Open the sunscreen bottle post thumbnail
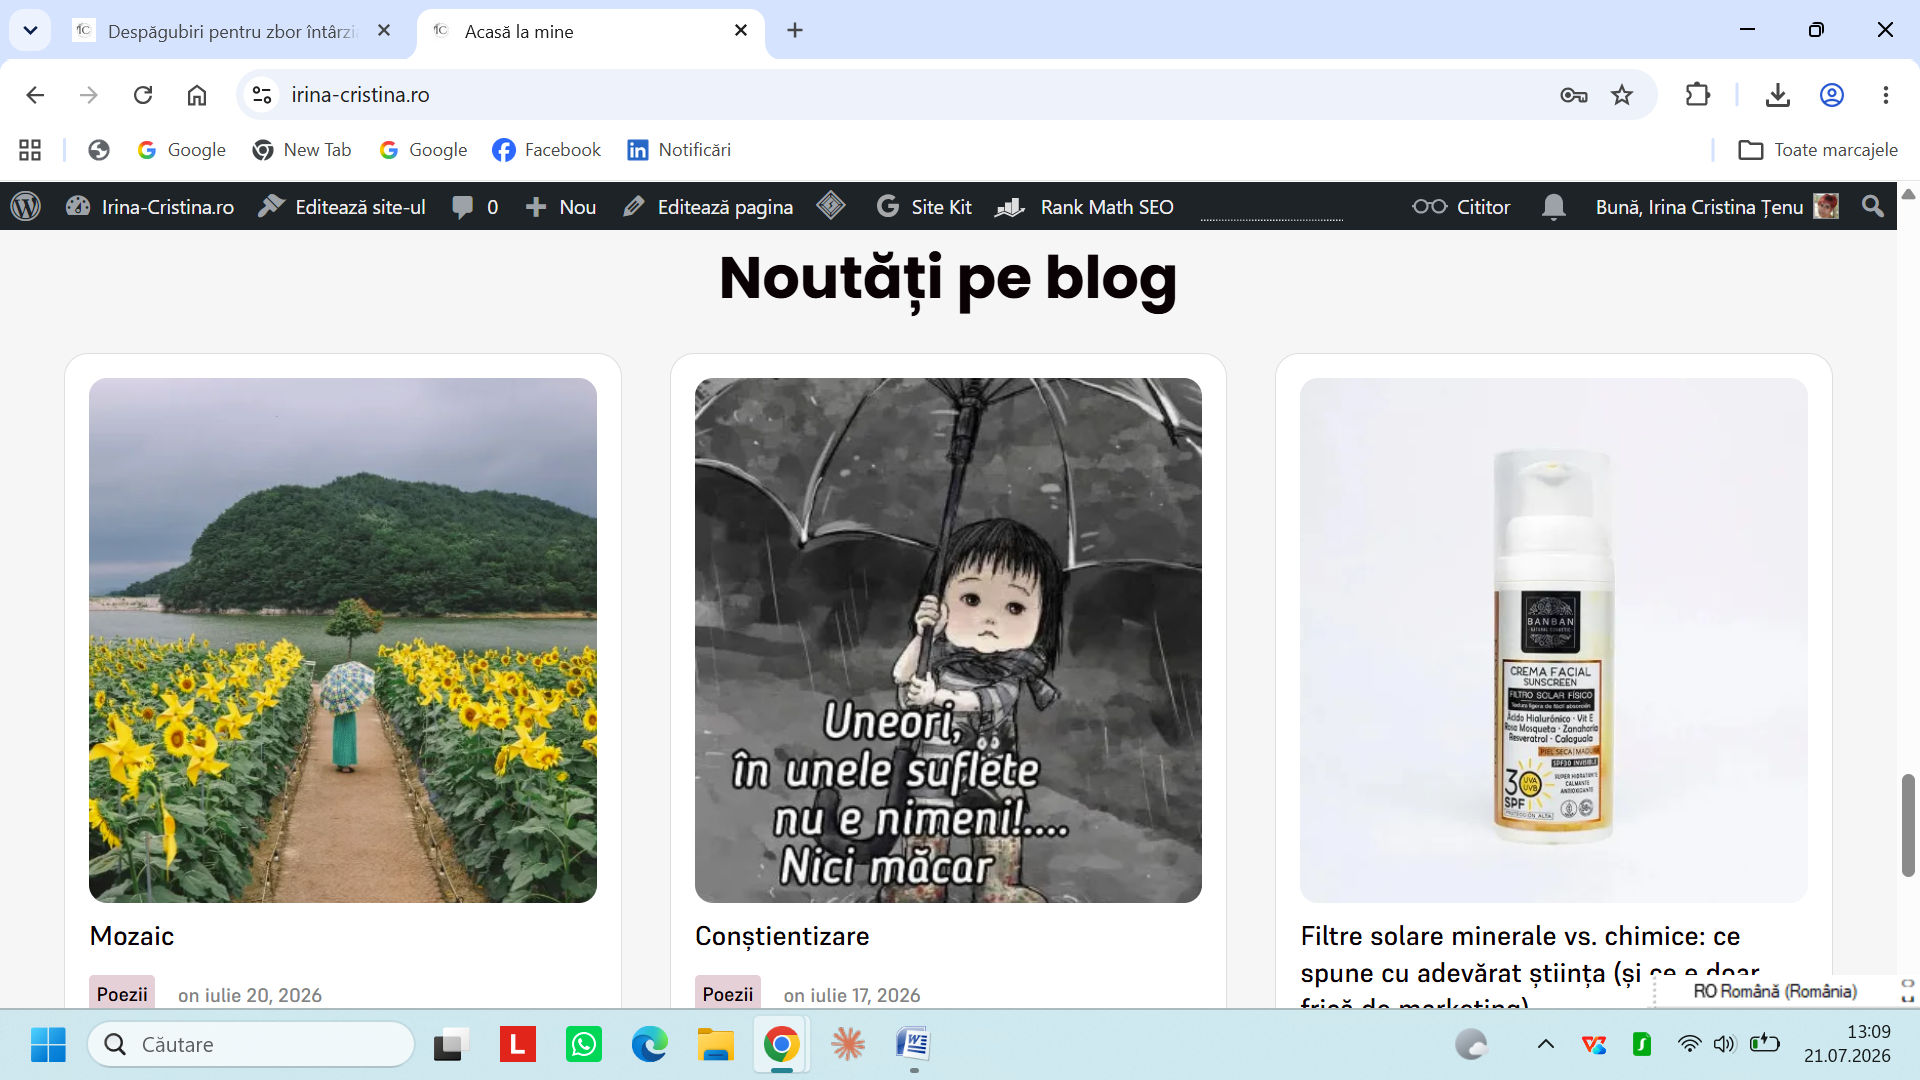The width and height of the screenshot is (1920, 1080). [x=1554, y=640]
